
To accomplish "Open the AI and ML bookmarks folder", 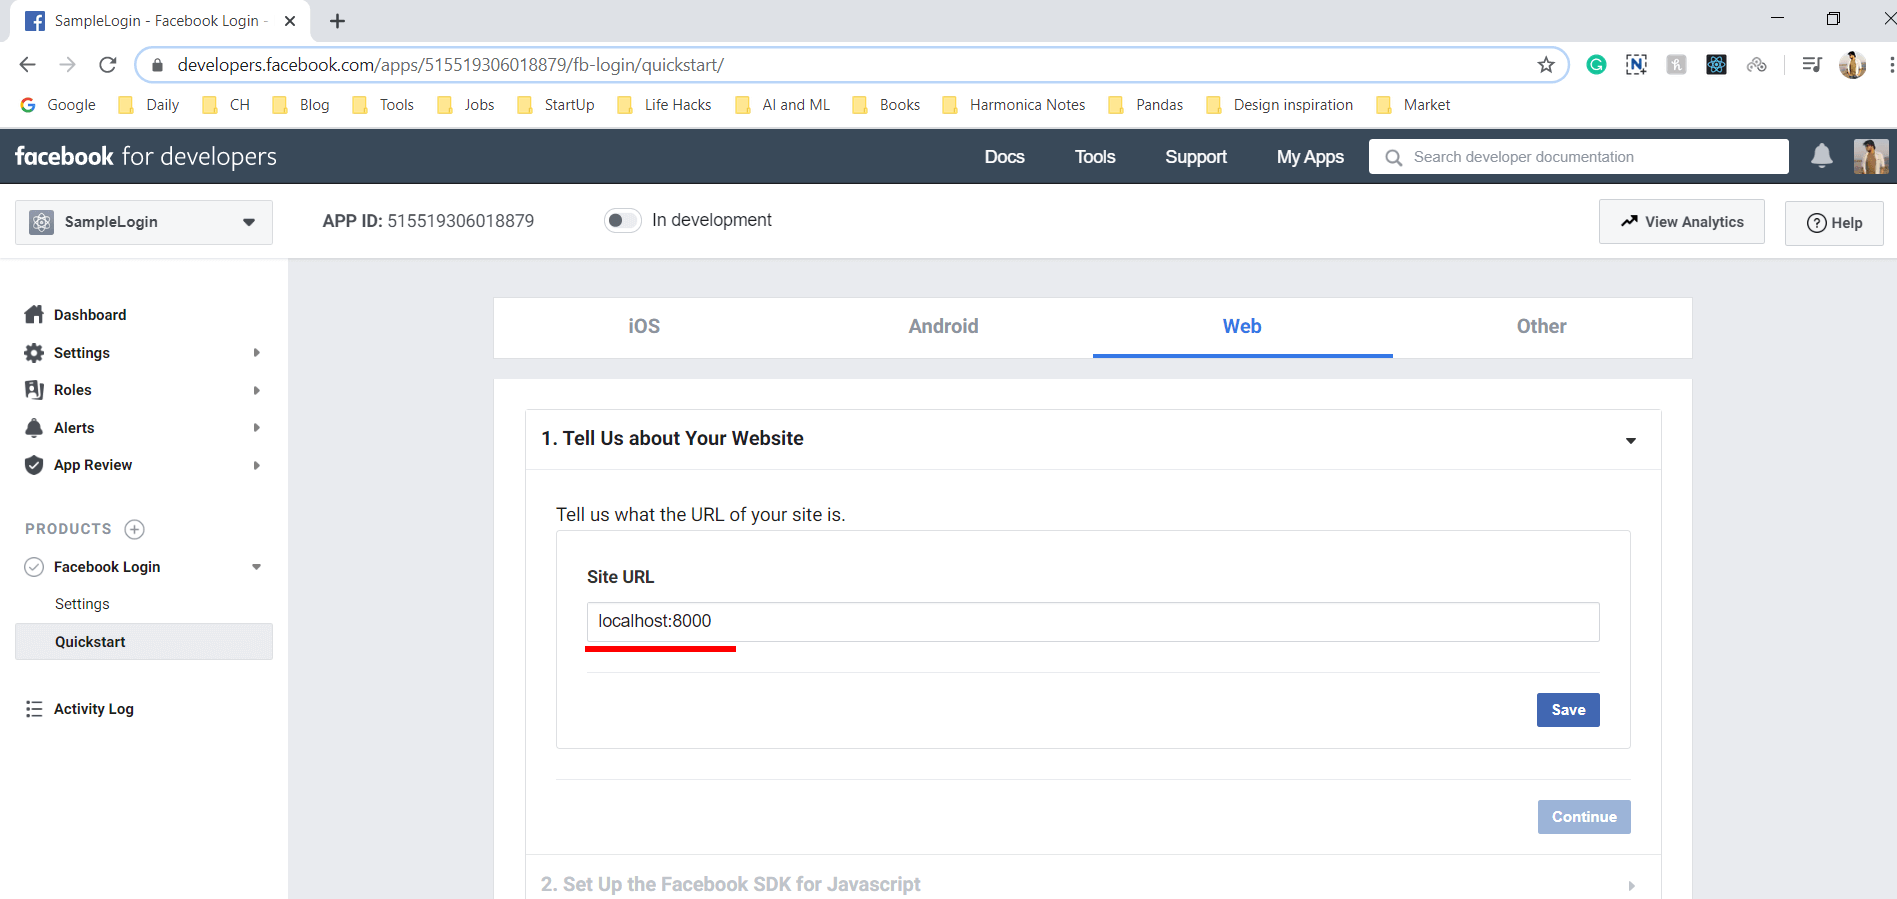I will (x=782, y=105).
